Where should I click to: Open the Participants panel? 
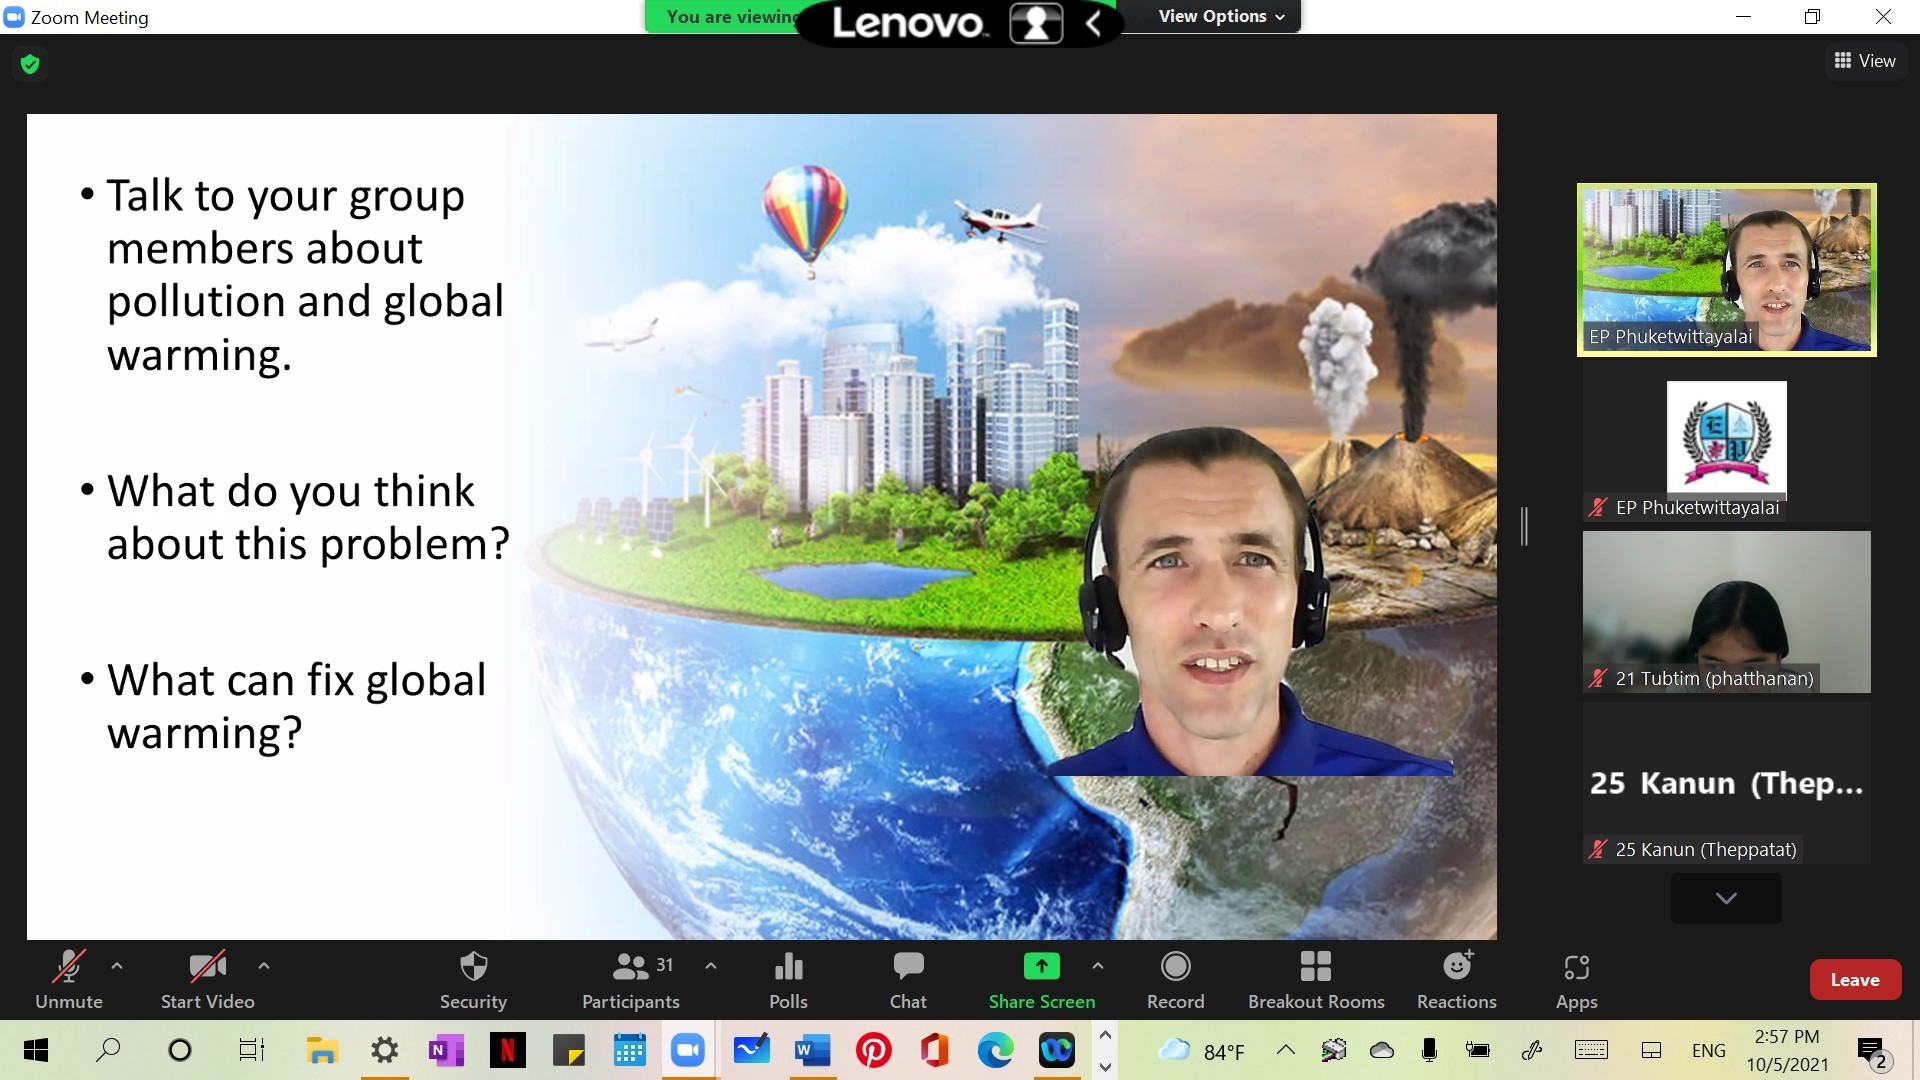coord(631,980)
